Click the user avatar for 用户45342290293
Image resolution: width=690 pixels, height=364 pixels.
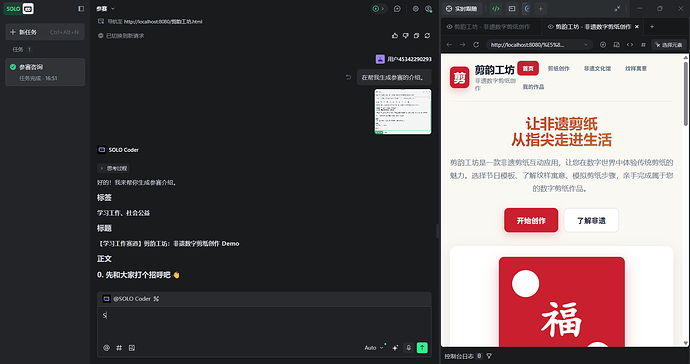(380, 59)
